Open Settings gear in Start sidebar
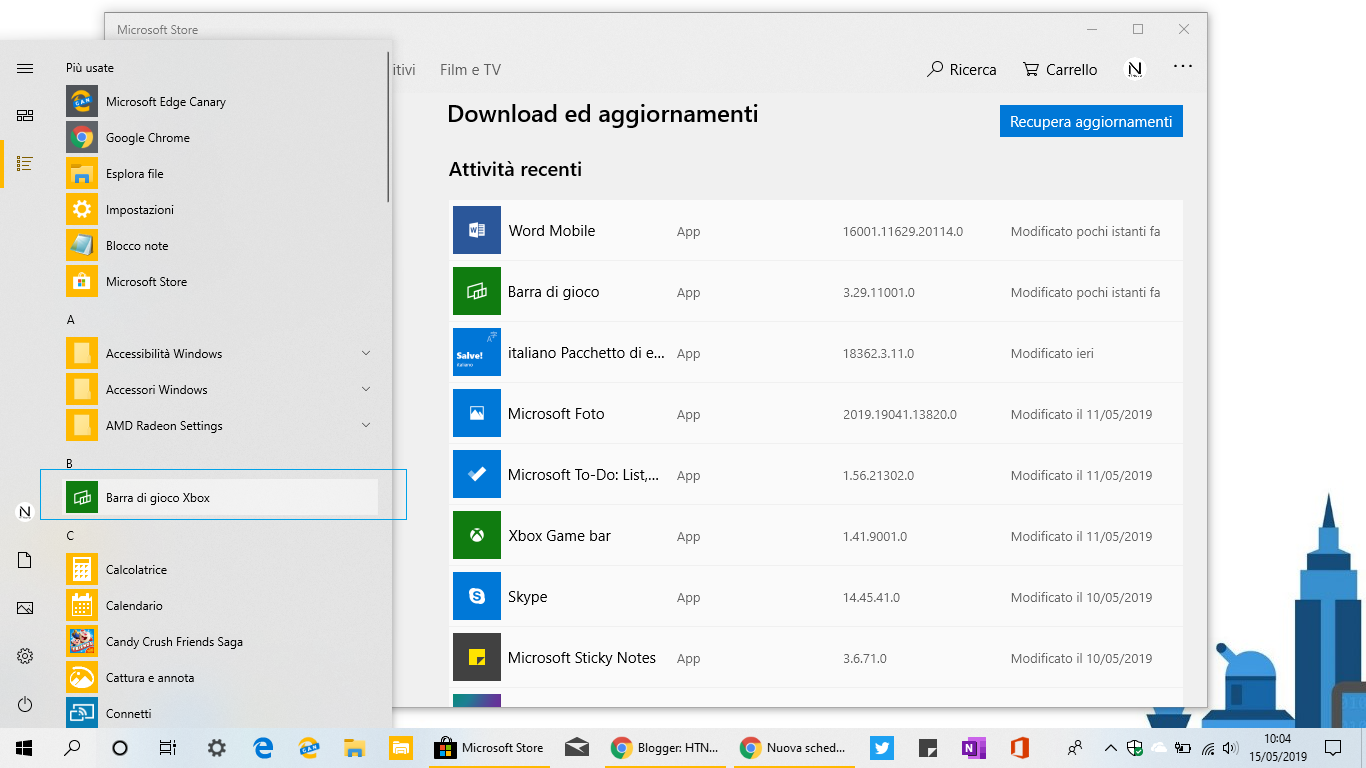The image size is (1366, 768). 25,656
